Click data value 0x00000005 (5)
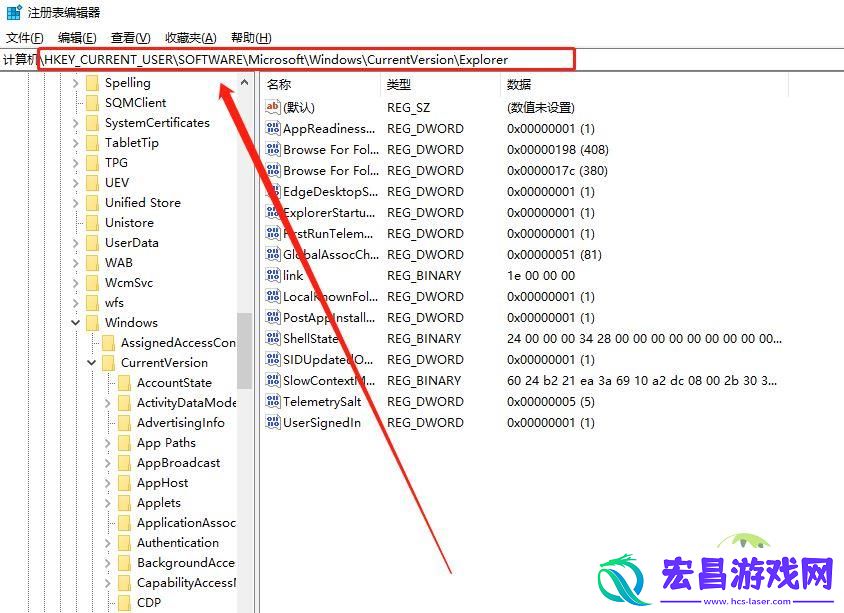844x613 pixels. point(551,401)
